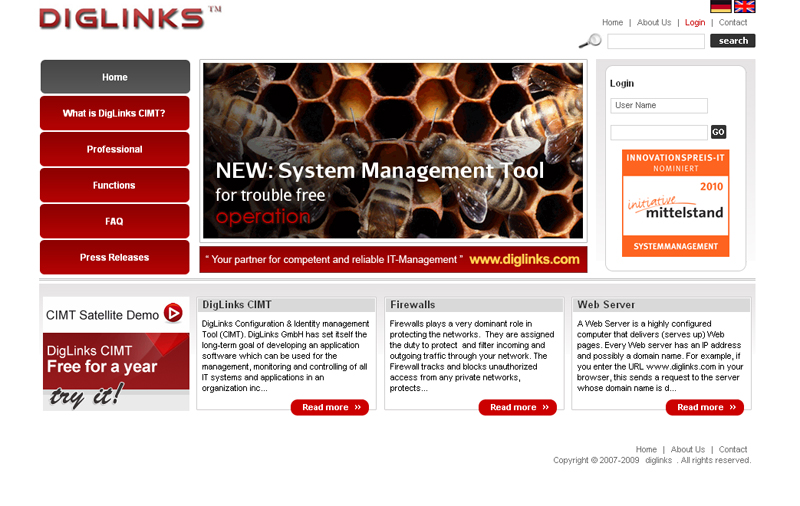
Task: Open the Home sidebar menu item
Action: click(x=115, y=77)
